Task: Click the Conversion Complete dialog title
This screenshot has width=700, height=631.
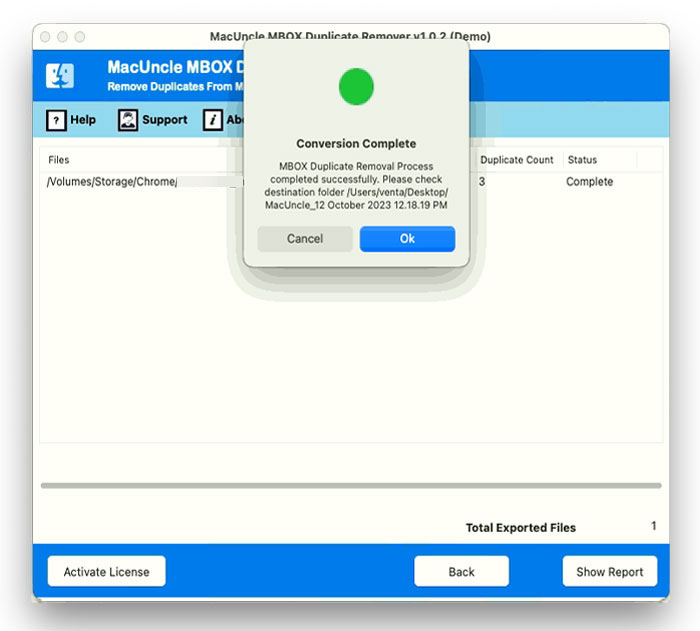Action: [x=356, y=144]
